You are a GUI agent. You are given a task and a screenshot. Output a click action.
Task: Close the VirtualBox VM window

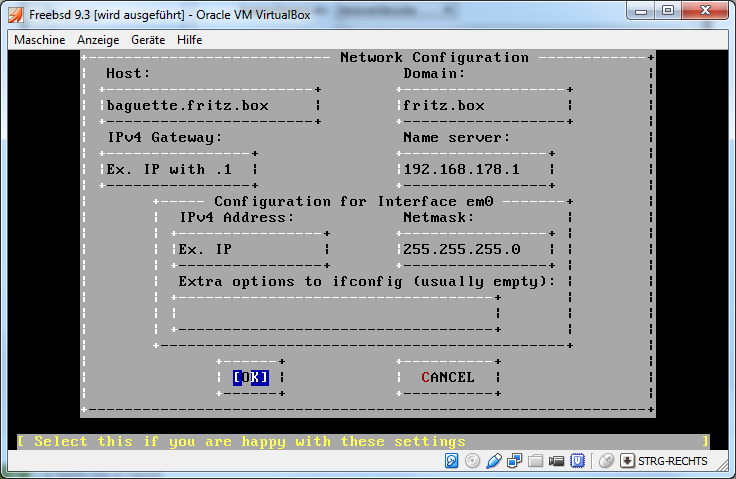click(705, 10)
